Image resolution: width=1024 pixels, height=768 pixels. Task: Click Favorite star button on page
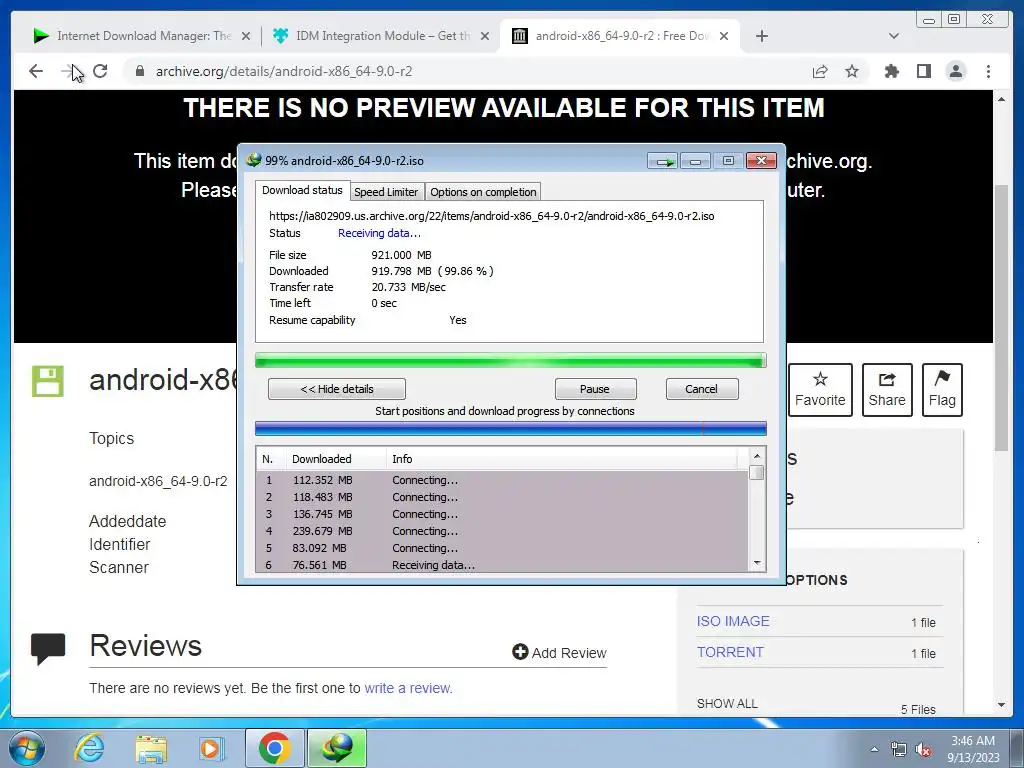pos(820,389)
